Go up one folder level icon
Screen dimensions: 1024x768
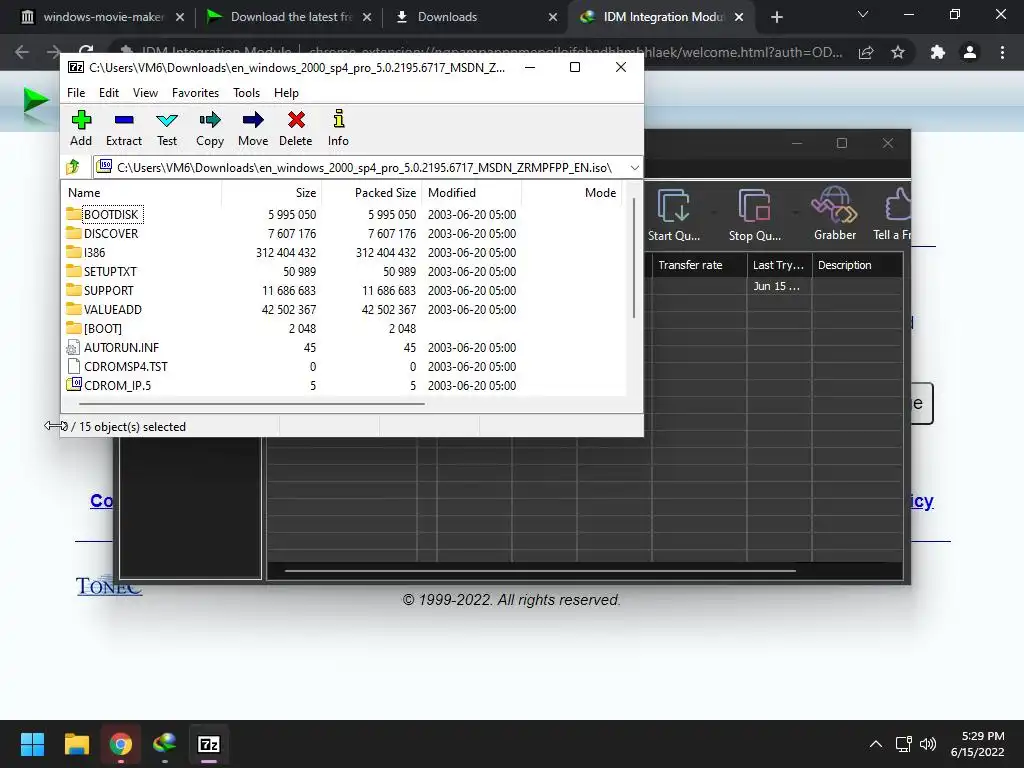(73, 167)
